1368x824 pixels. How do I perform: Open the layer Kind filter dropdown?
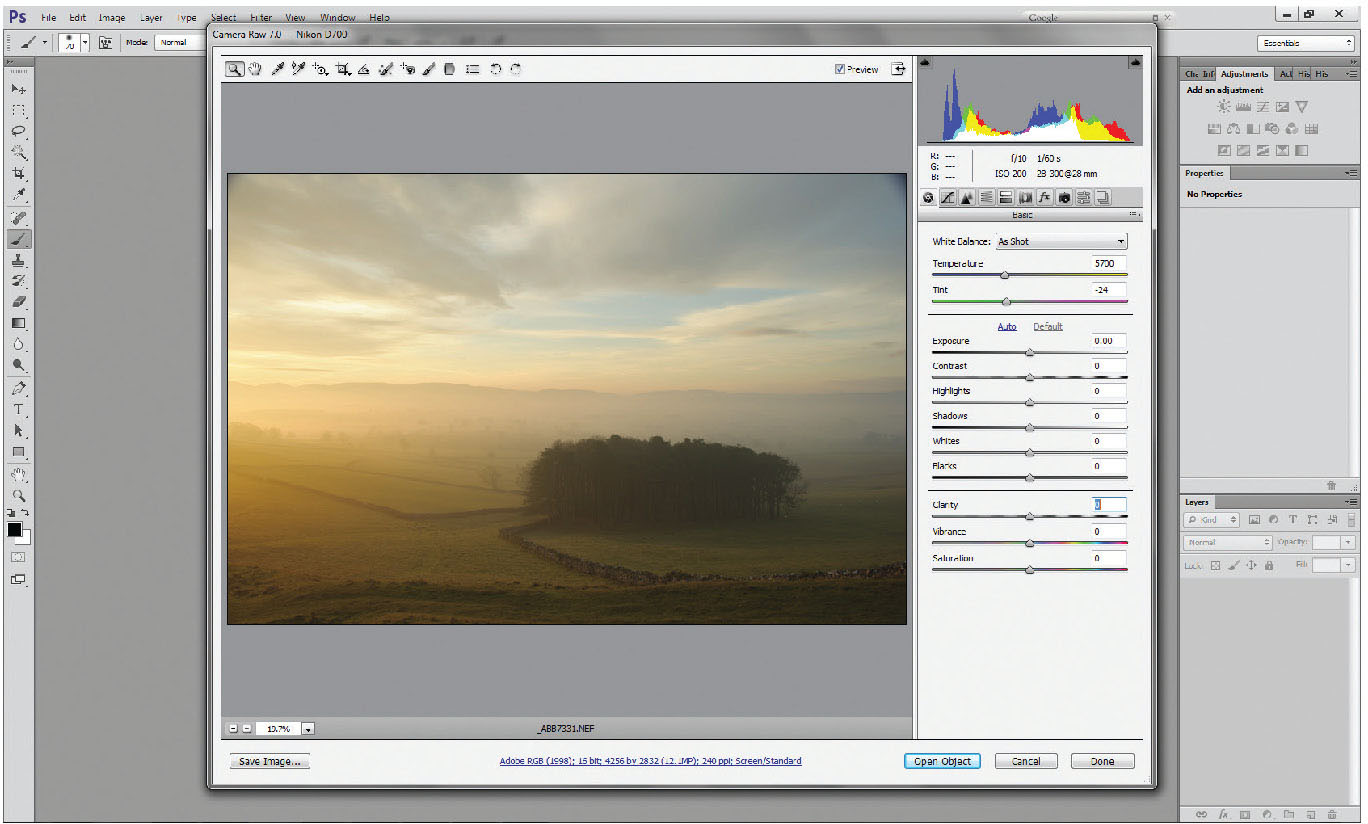pos(1212,520)
